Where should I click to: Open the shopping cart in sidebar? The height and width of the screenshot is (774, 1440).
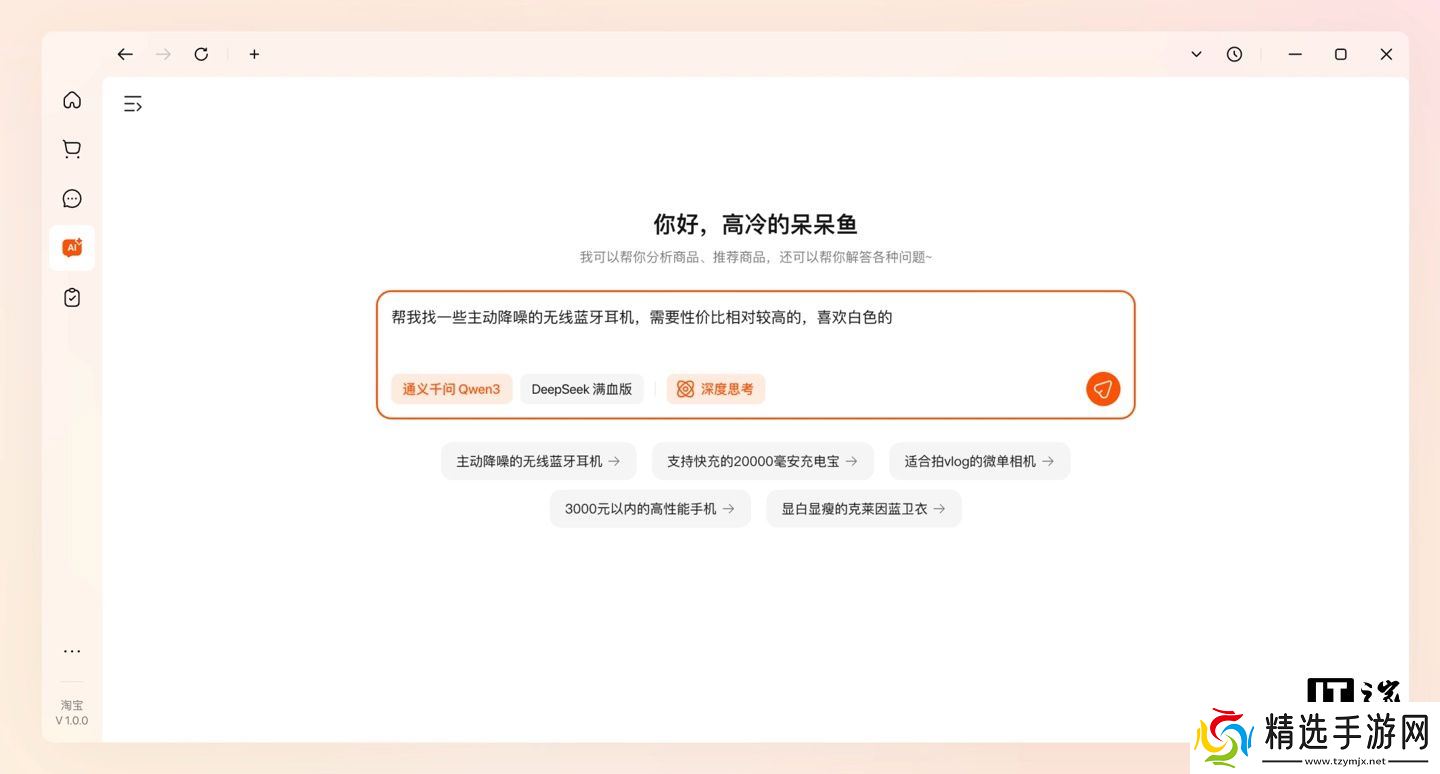pos(72,149)
